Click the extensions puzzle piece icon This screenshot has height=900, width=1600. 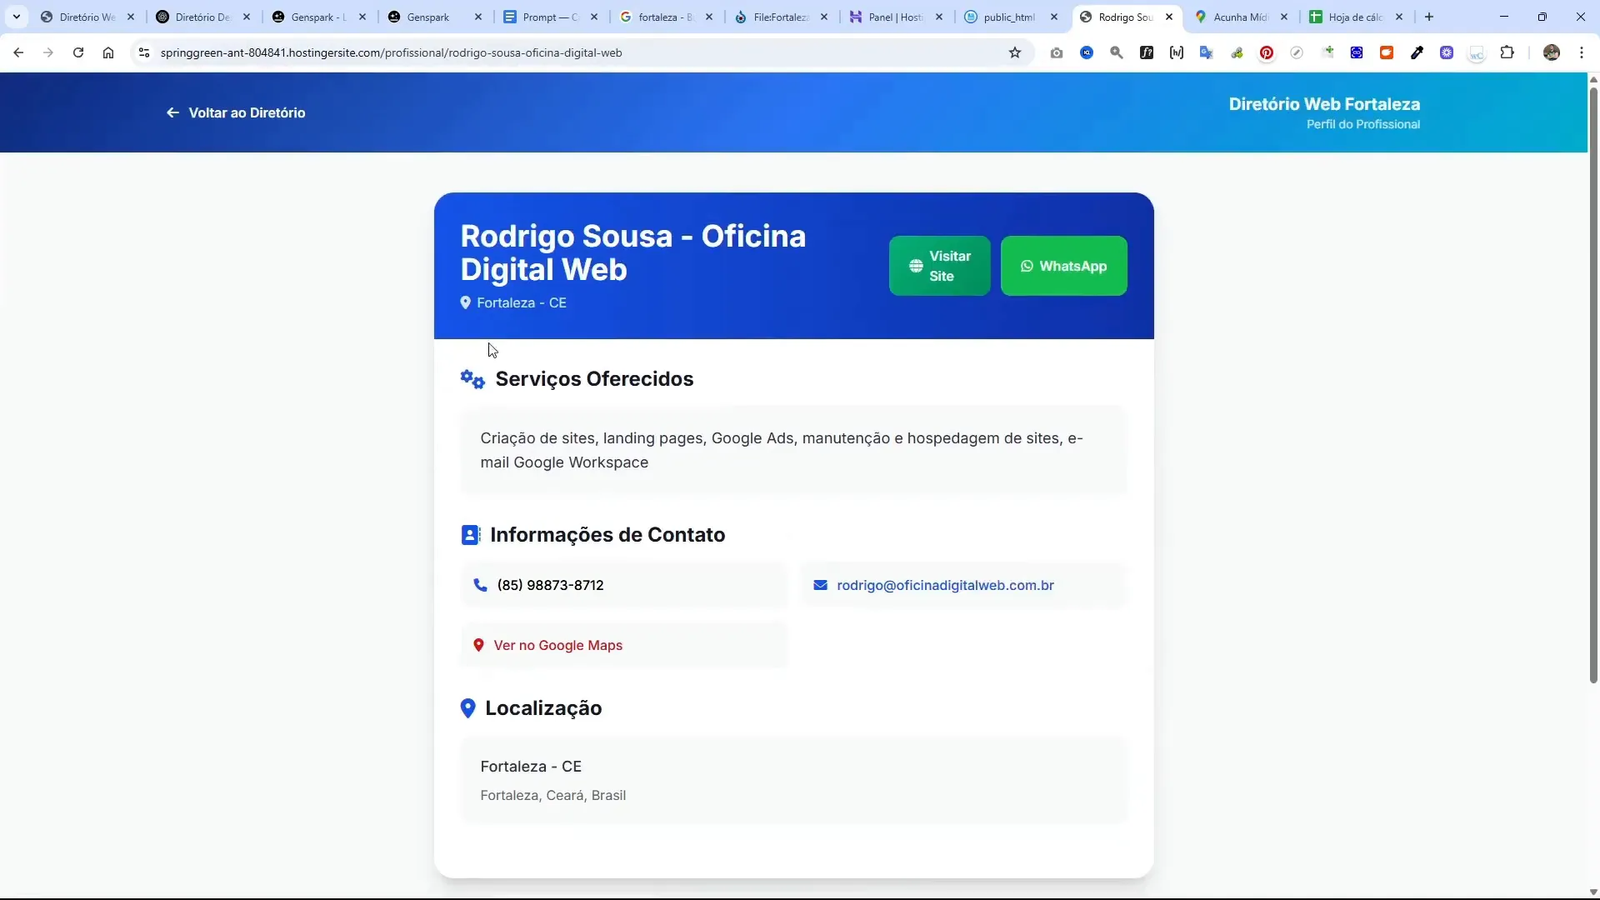click(1510, 52)
